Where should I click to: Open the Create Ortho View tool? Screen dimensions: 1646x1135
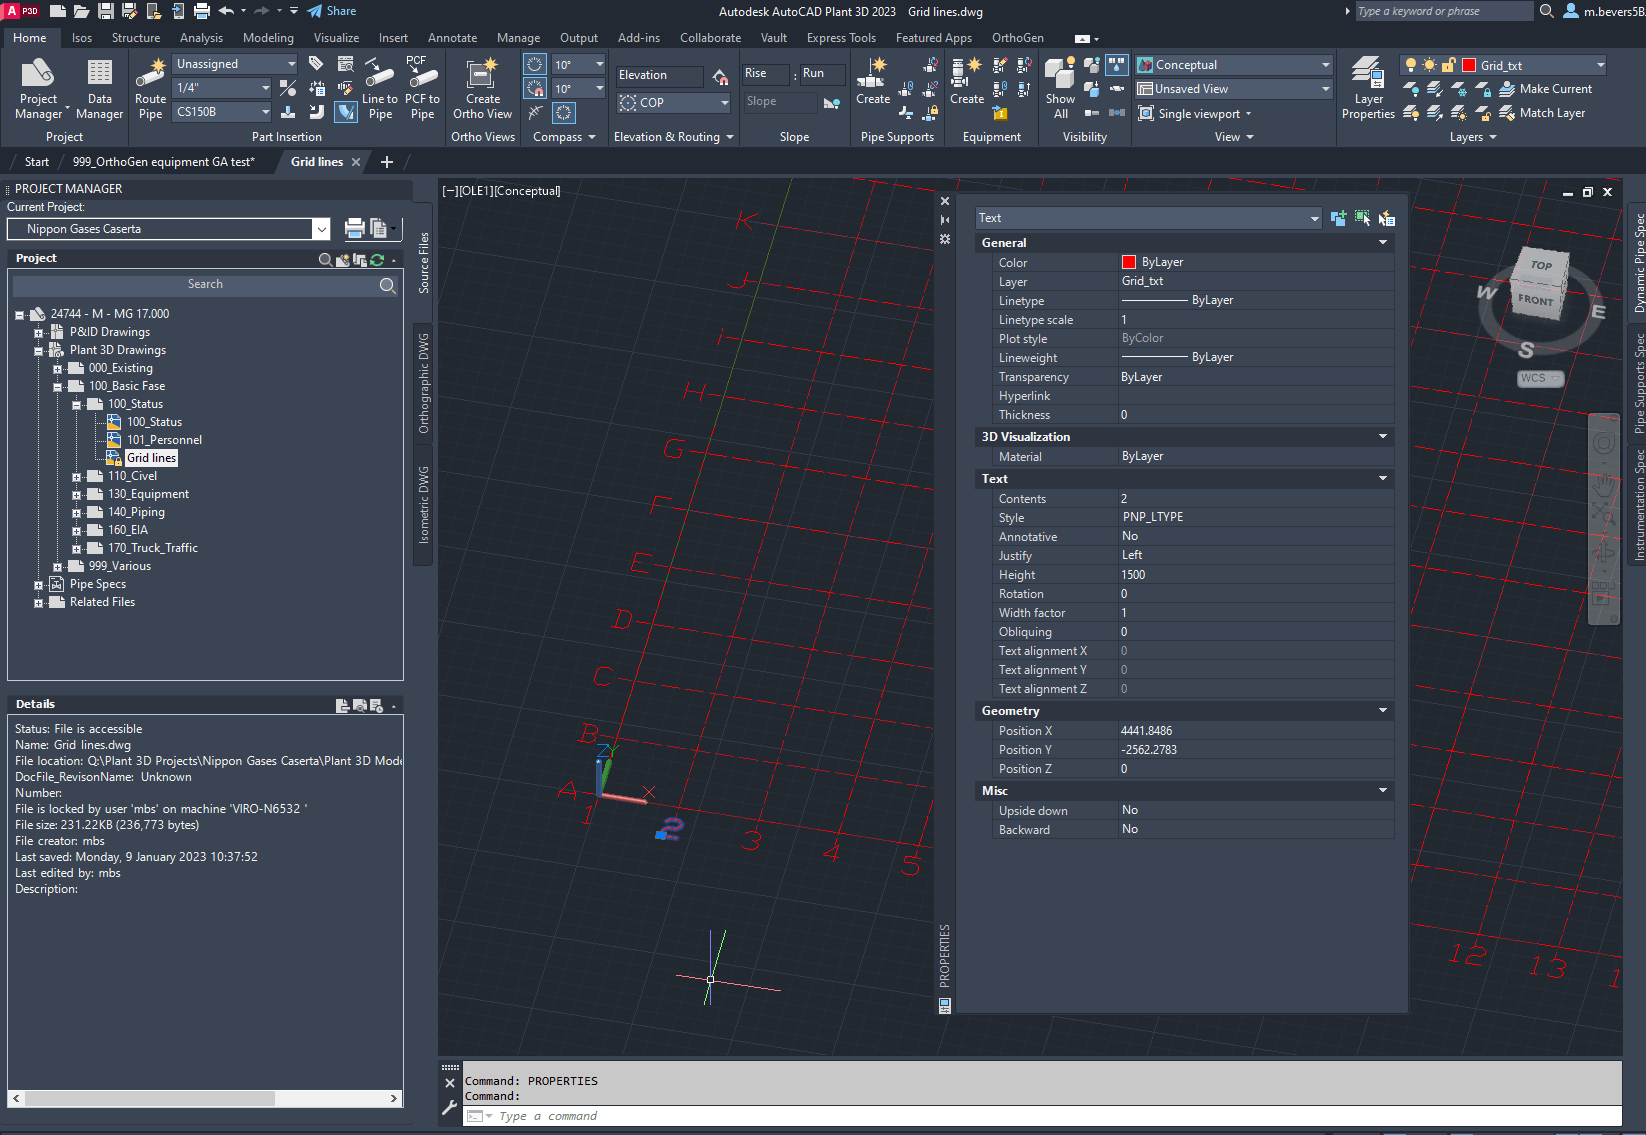coord(483,88)
